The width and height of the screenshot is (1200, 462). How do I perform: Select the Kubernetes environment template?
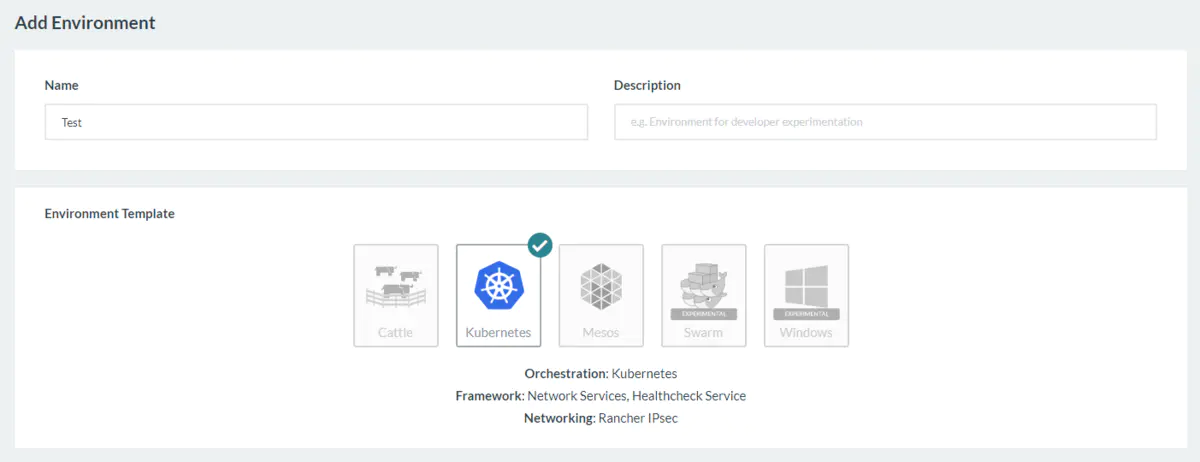tap(498, 296)
